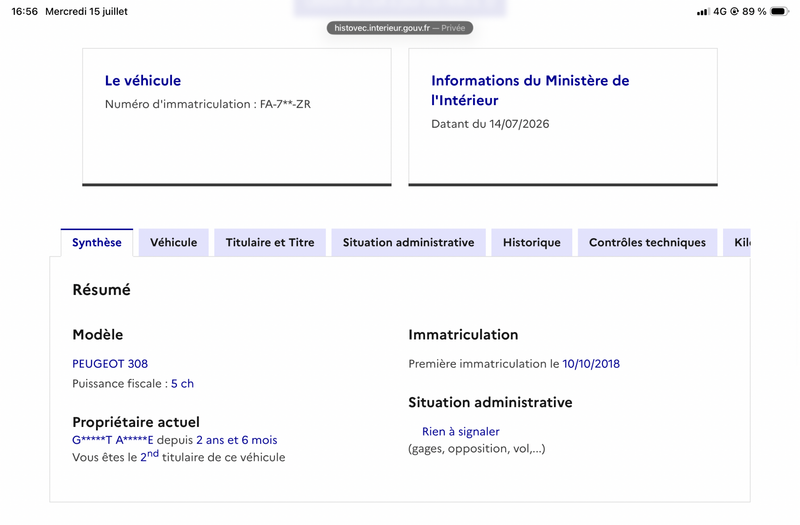Open the Synthèse tab
800x525 pixels.
coord(97,242)
